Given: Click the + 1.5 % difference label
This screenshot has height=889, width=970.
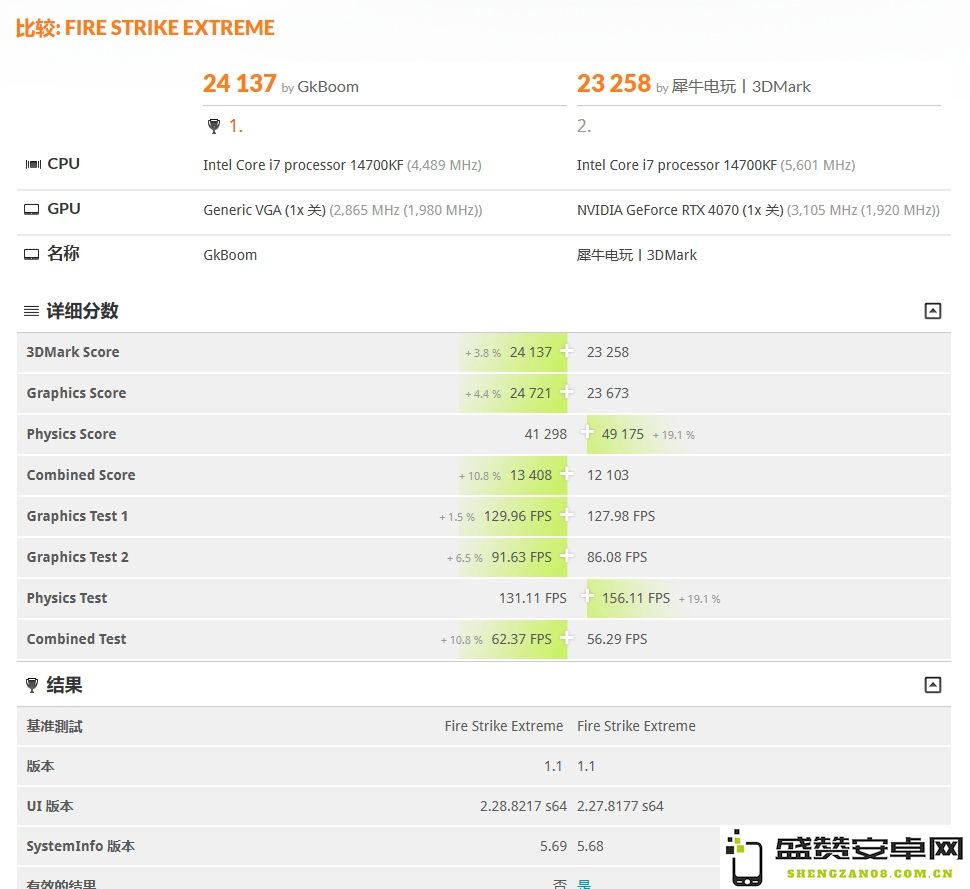Looking at the screenshot, I should pos(457,517).
